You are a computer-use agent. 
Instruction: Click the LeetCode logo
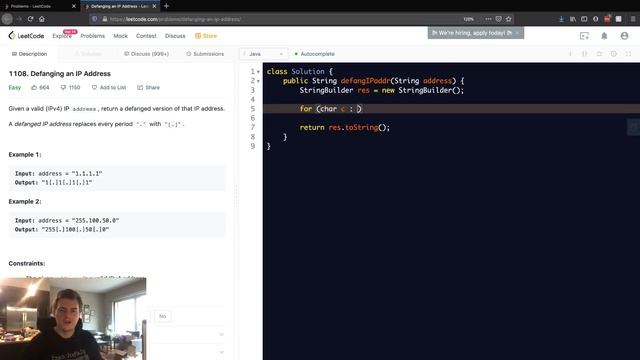point(26,36)
